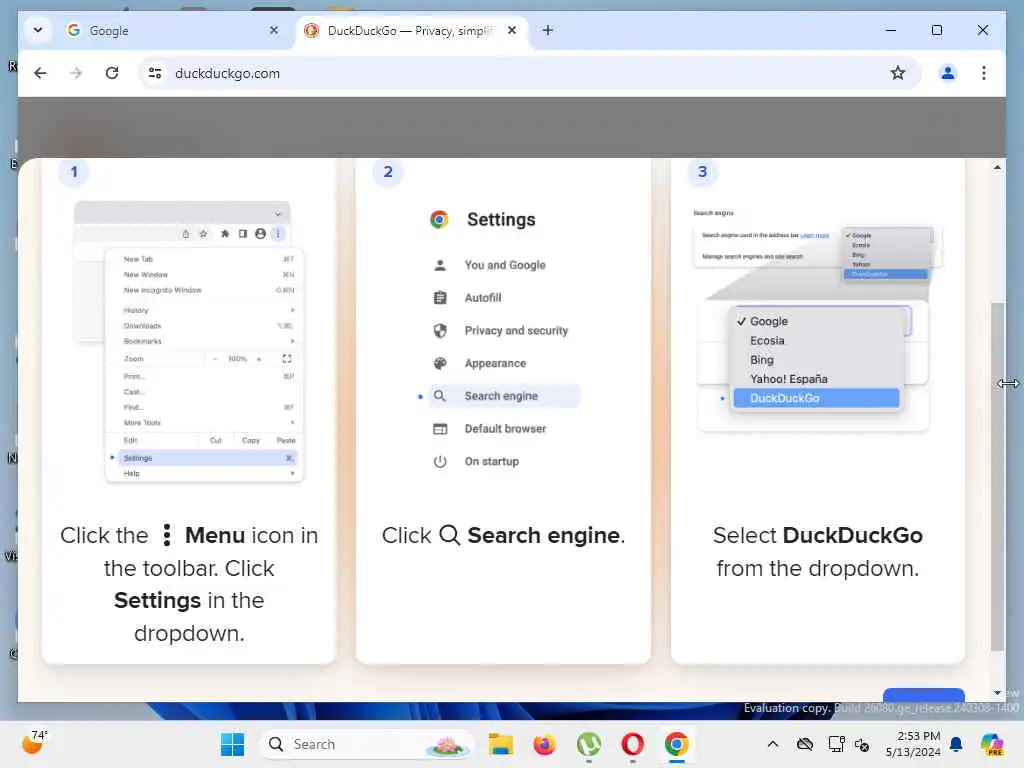Open a new tab with the plus button

pos(548,30)
